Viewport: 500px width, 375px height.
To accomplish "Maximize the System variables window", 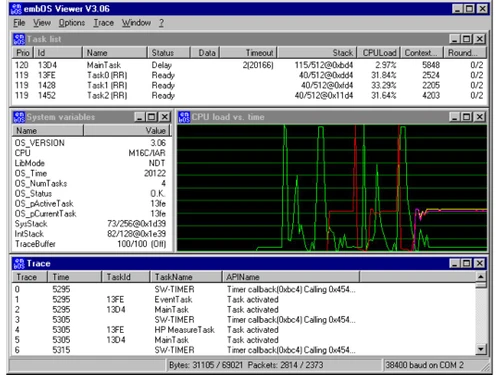I will (x=152, y=117).
